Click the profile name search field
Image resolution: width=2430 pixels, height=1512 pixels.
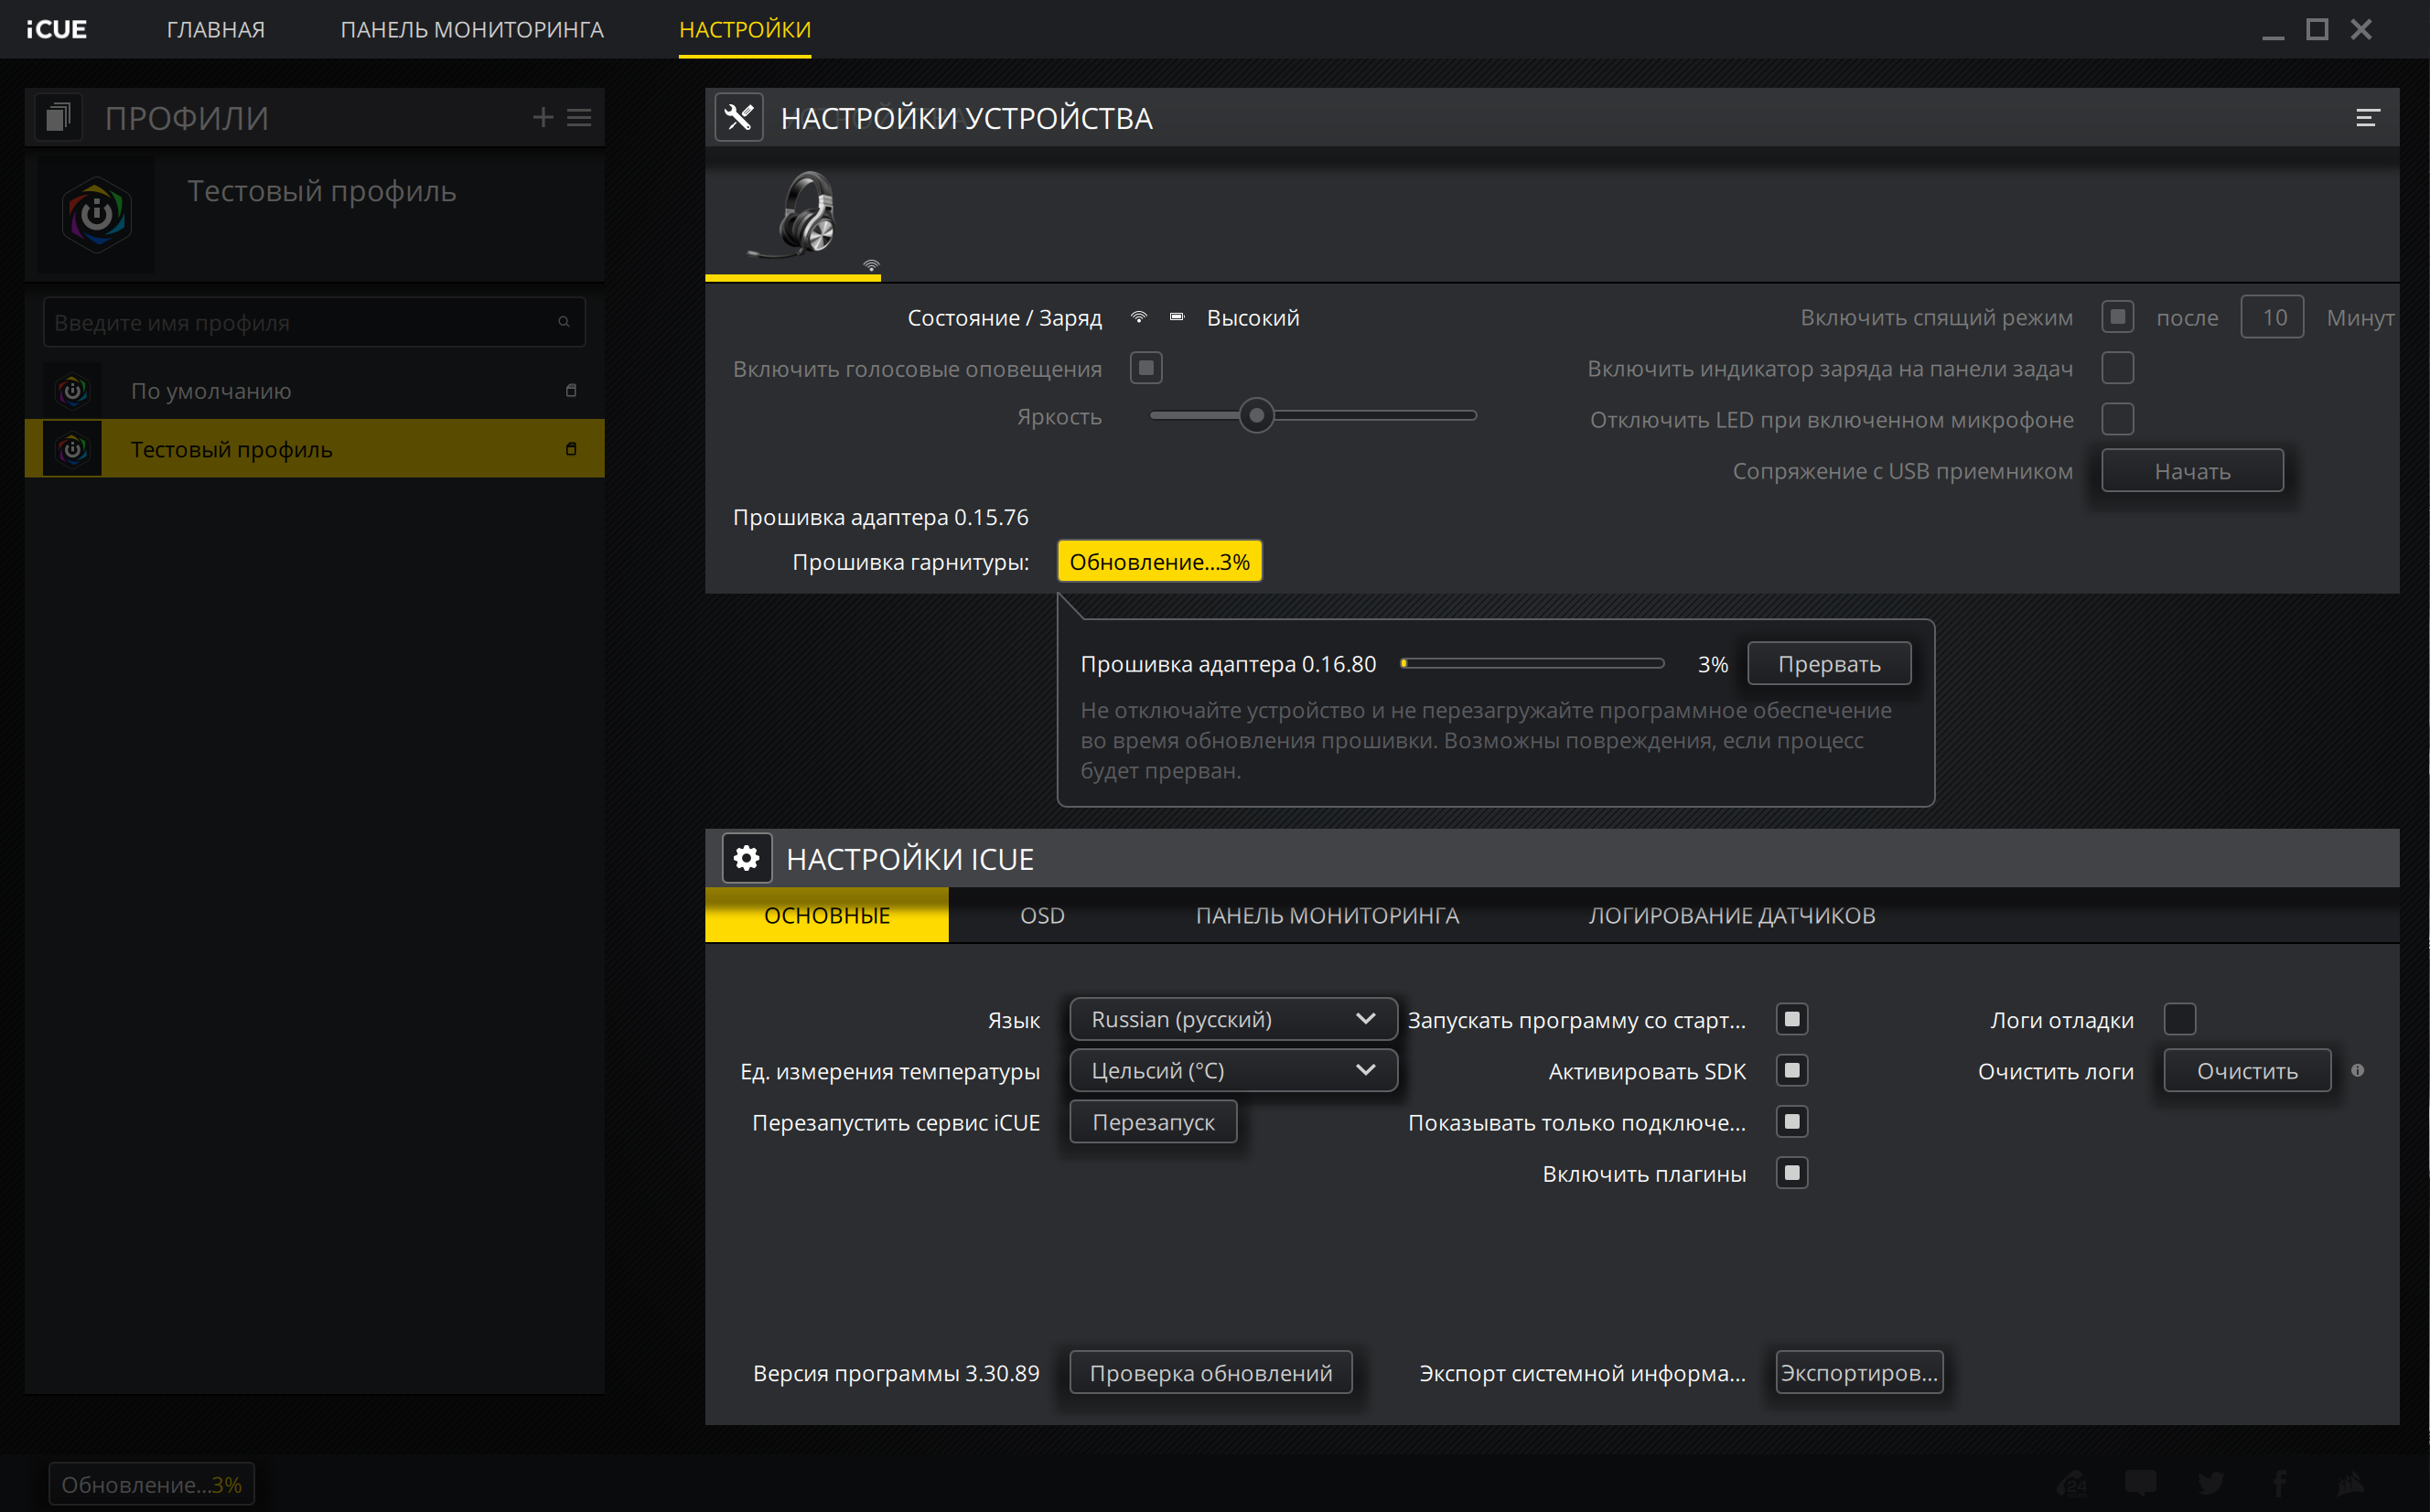click(x=300, y=322)
